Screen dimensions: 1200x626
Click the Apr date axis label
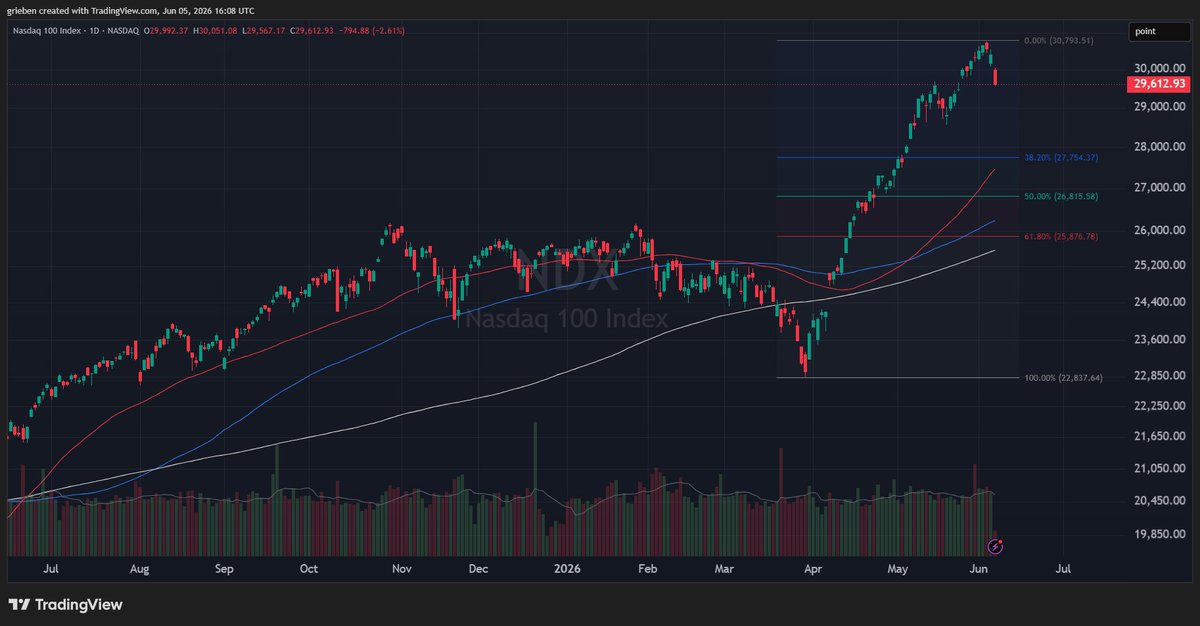(812, 569)
